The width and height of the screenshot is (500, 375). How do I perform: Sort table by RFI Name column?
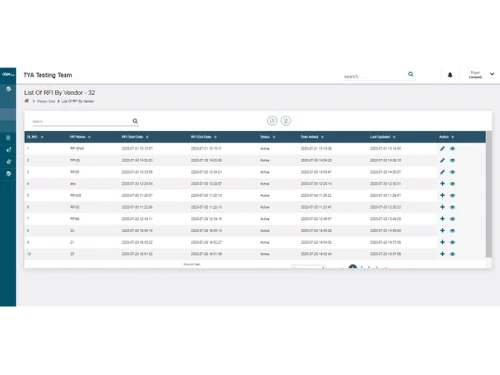80,137
